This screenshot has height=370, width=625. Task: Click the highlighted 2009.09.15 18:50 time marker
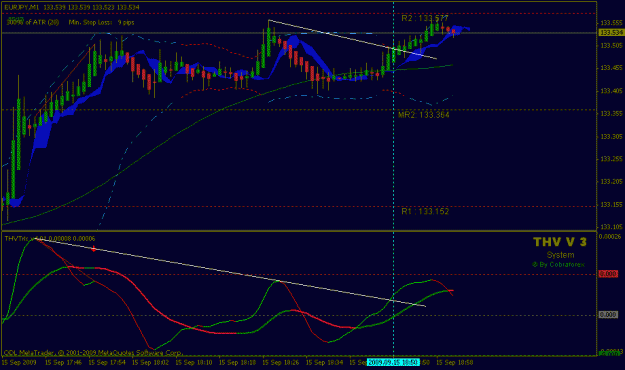(393, 362)
